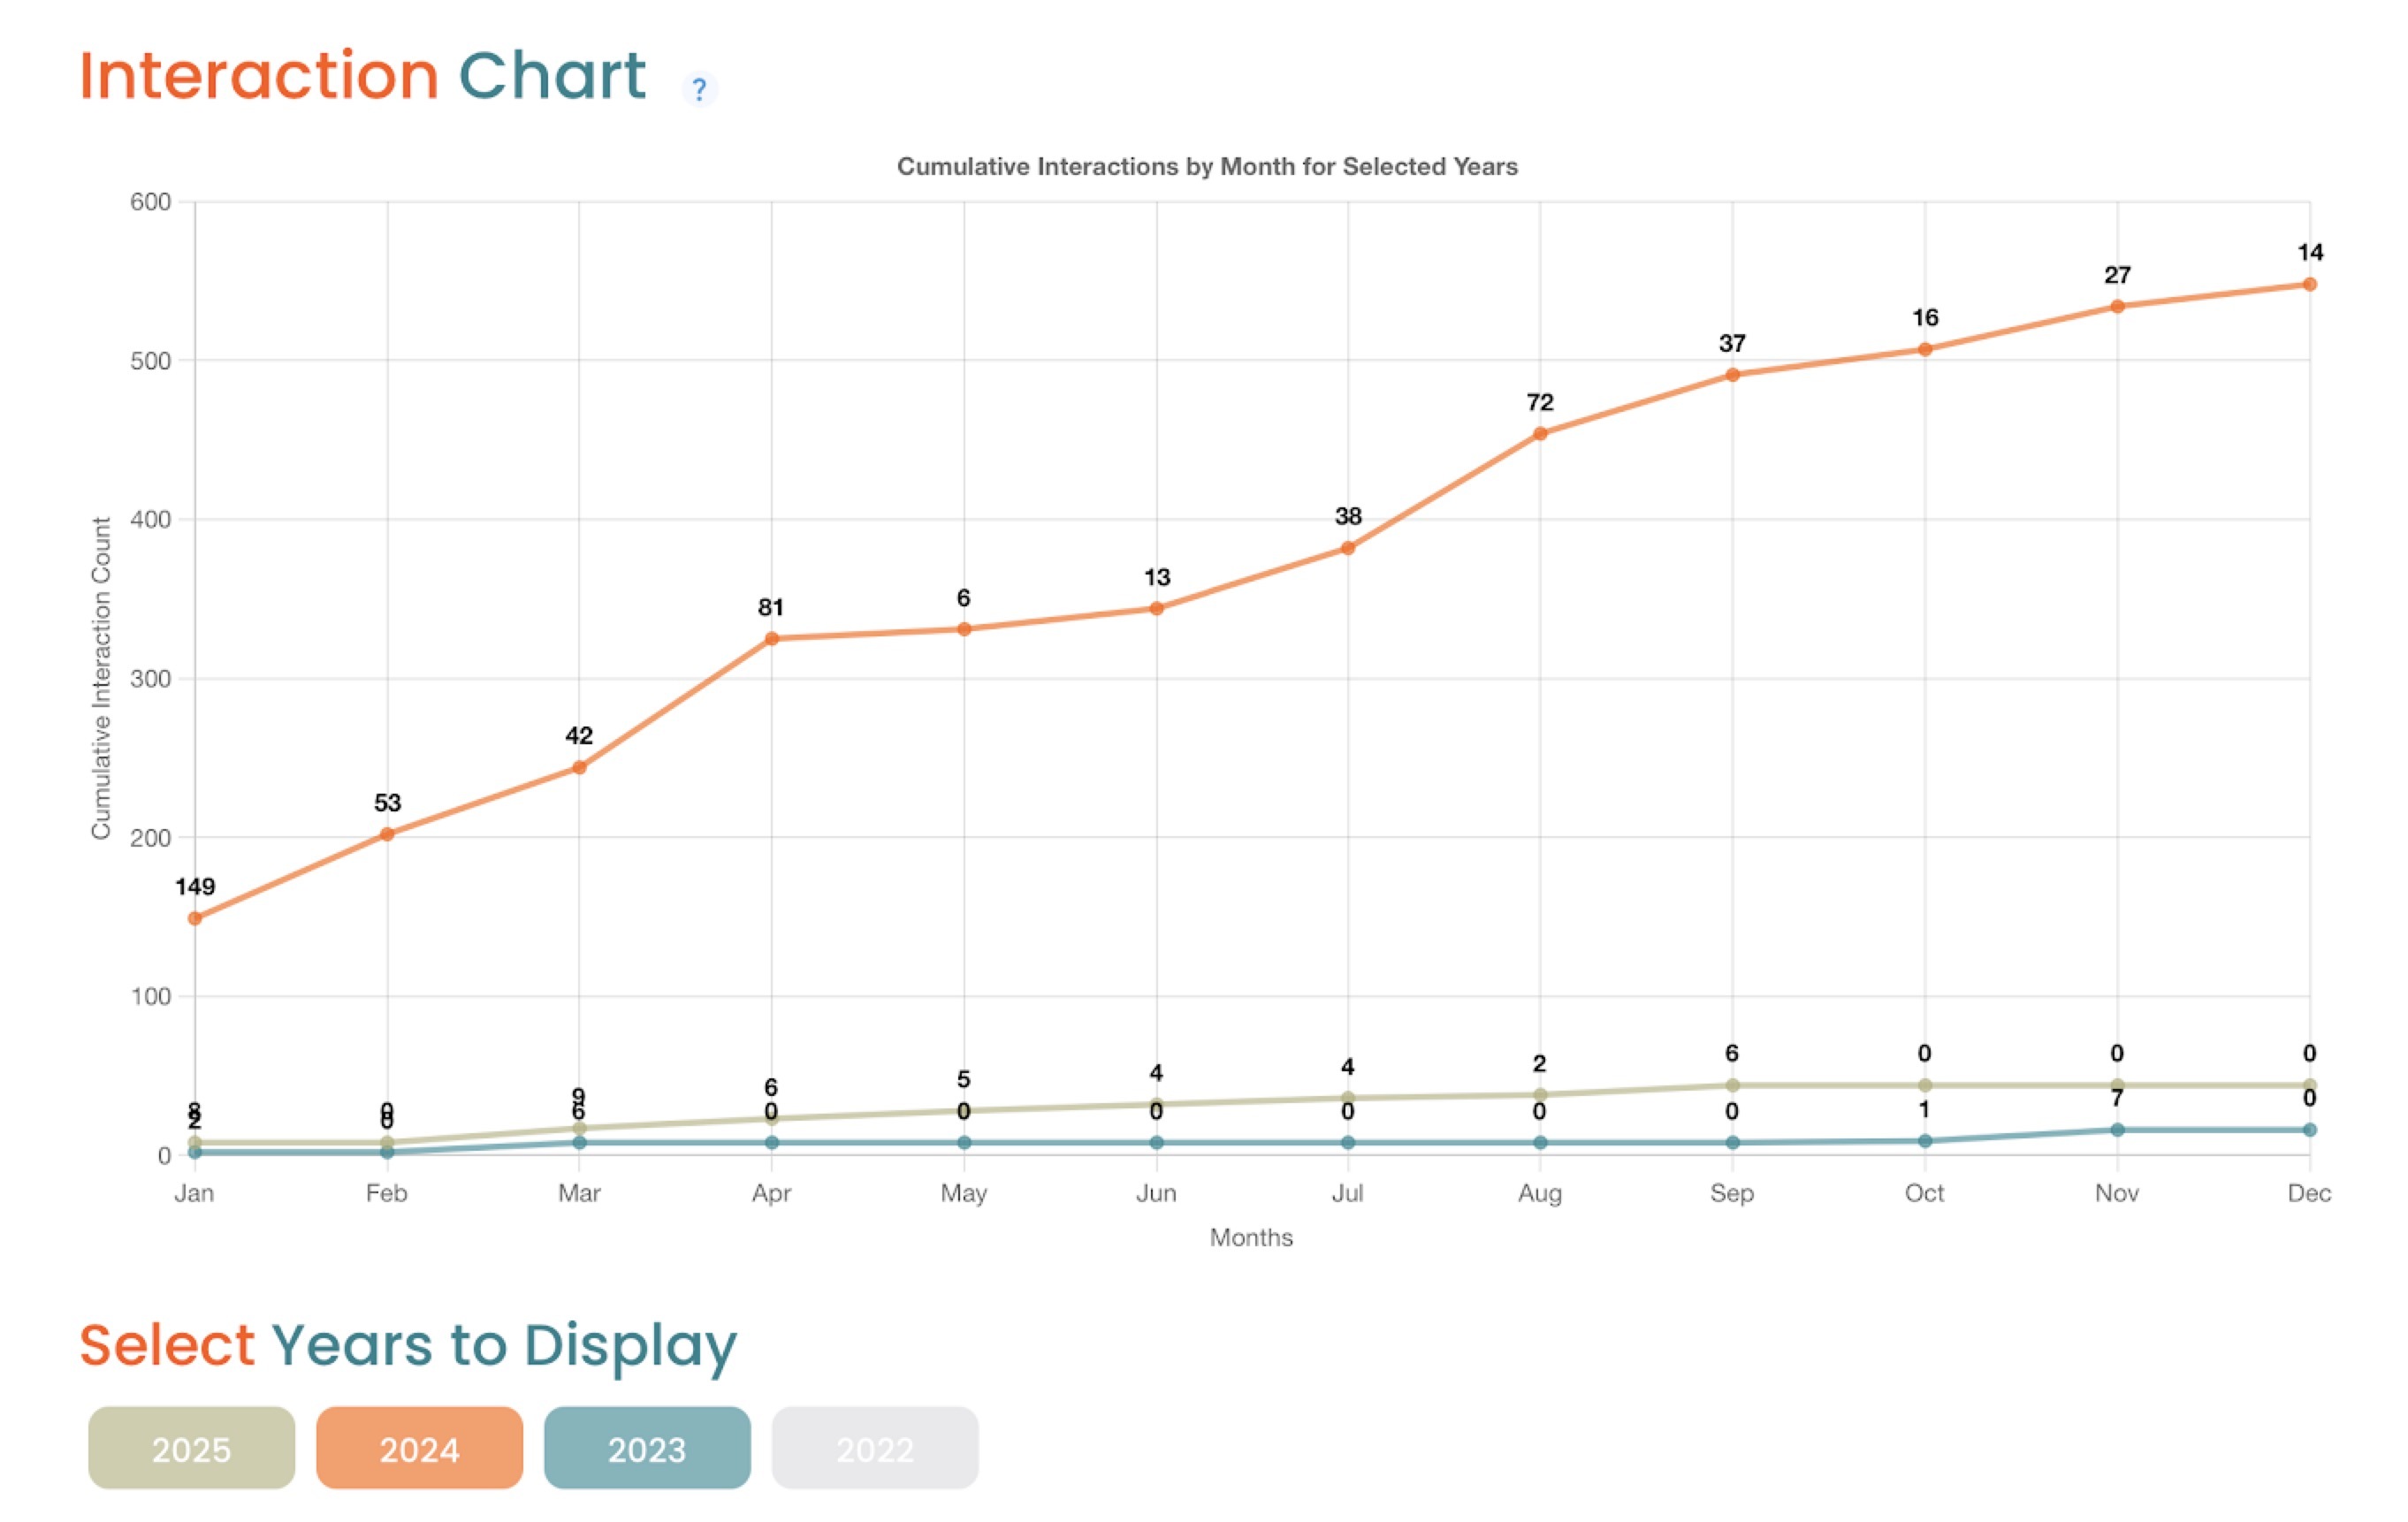Click the 2024 October point labeled 16
2408x1522 pixels.
click(1925, 350)
